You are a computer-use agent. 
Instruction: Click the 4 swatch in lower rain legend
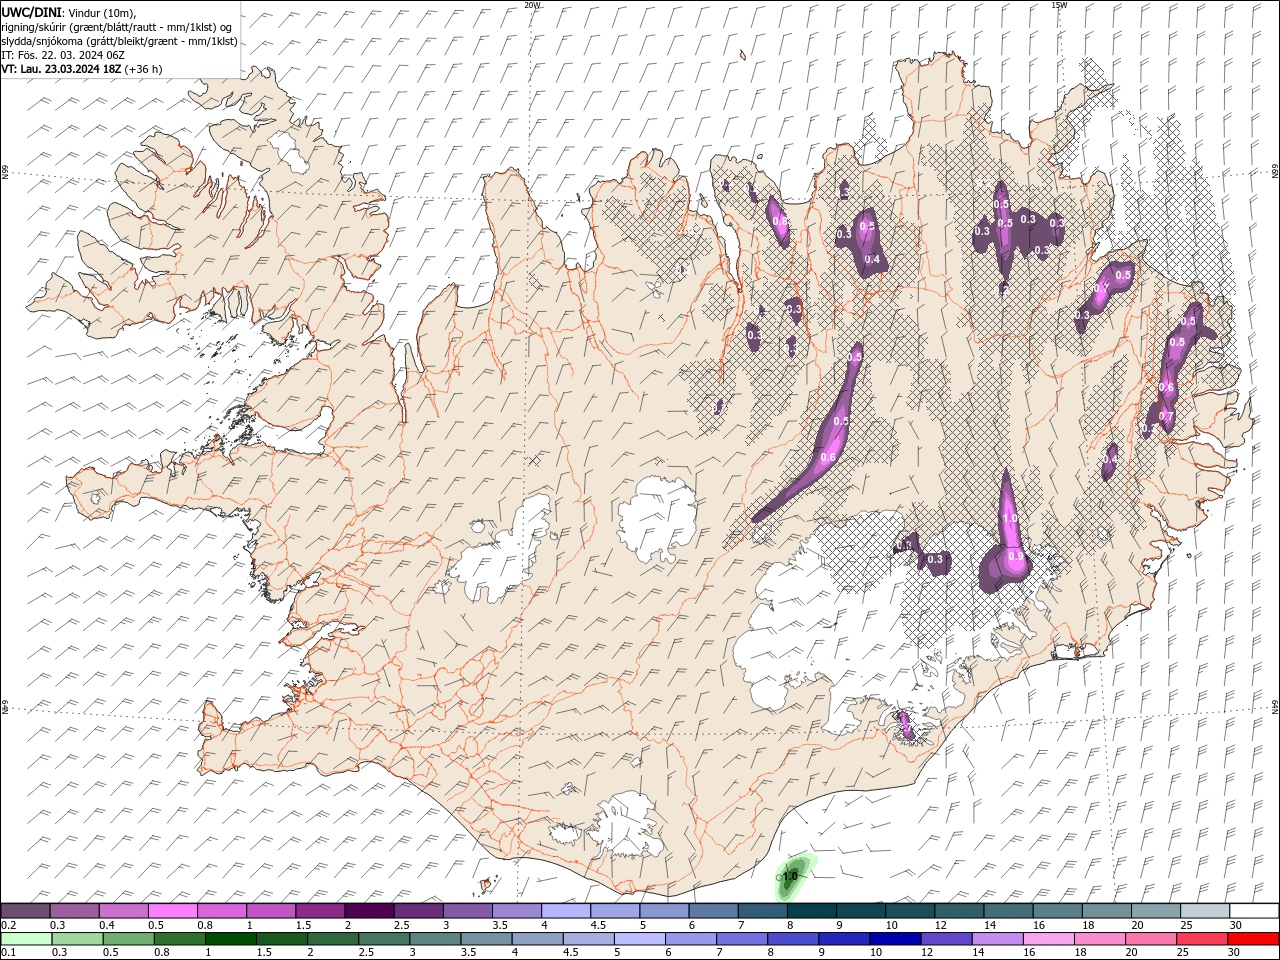(x=537, y=939)
